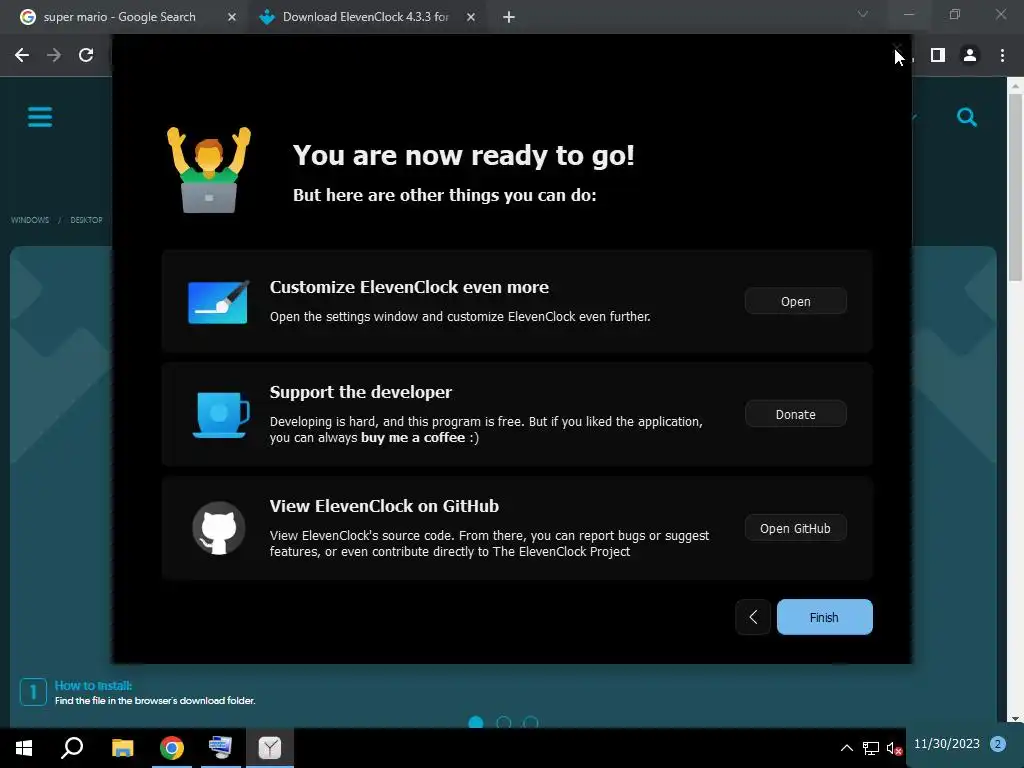
Task: Go back using the left chevron button
Action: (x=753, y=617)
